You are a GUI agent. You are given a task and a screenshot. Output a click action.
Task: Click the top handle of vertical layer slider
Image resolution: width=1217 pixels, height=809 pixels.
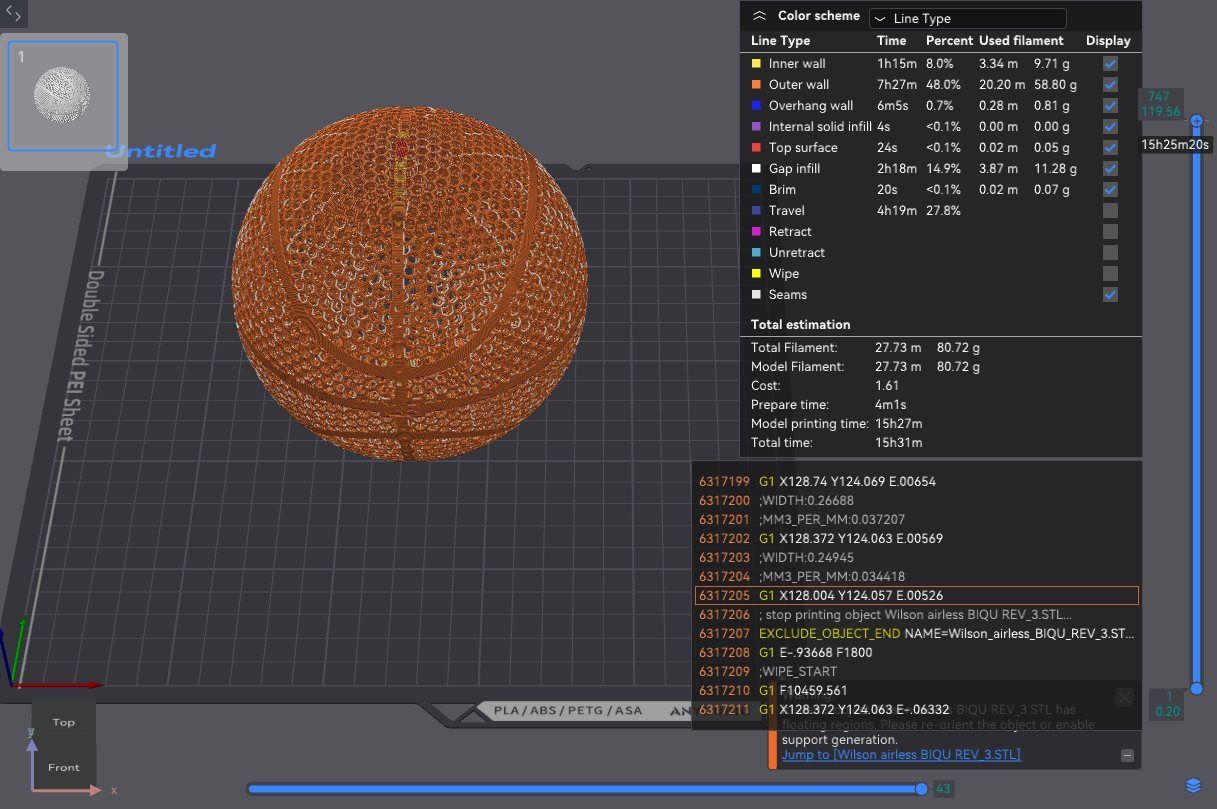pyautogui.click(x=1196, y=121)
